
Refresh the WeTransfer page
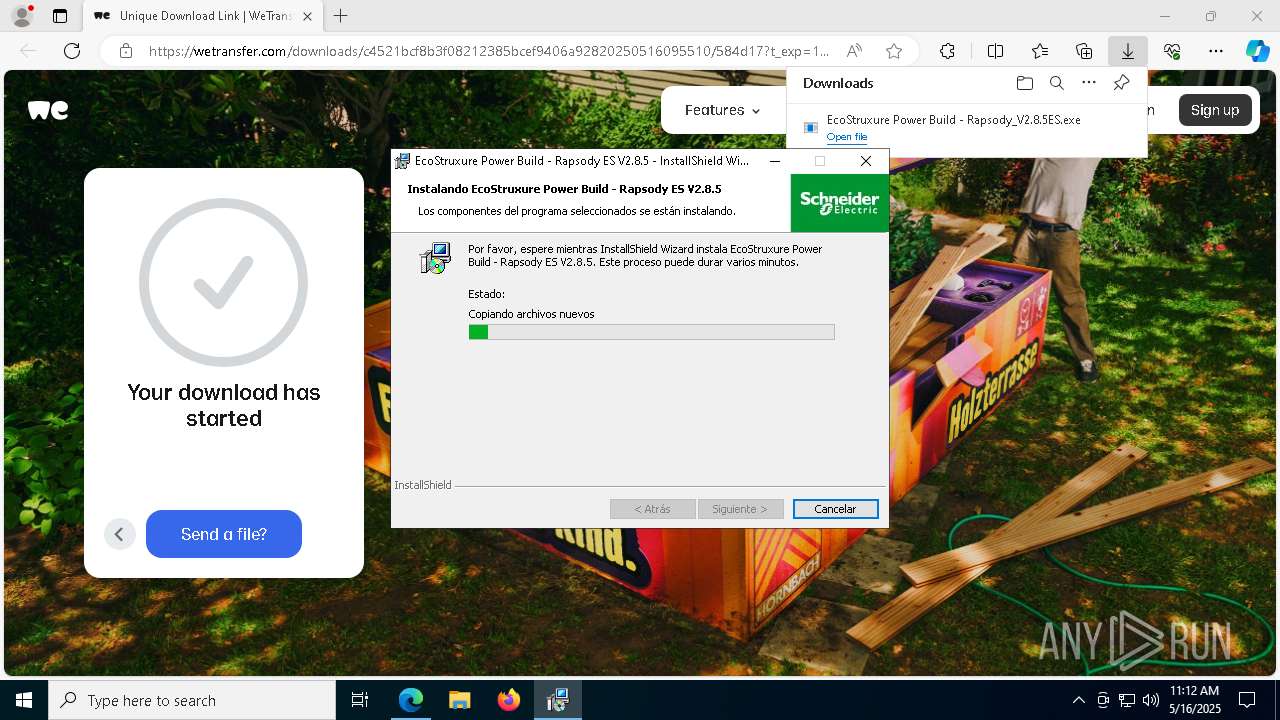72,51
